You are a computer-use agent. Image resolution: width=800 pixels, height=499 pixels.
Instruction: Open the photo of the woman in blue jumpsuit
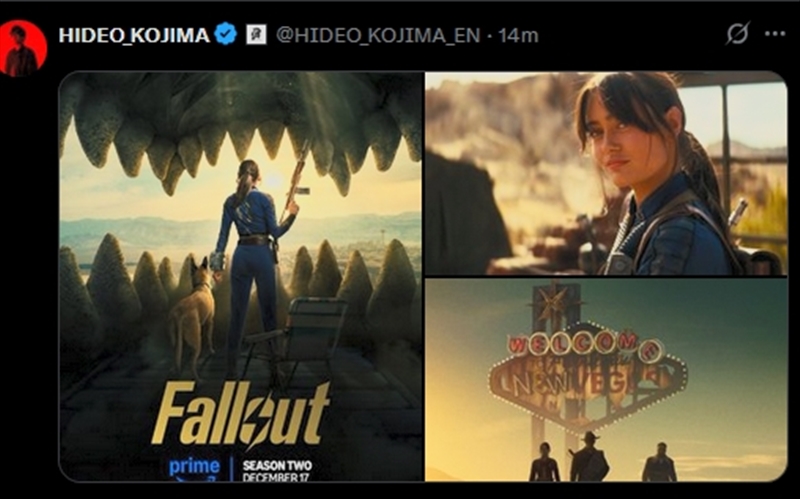606,173
